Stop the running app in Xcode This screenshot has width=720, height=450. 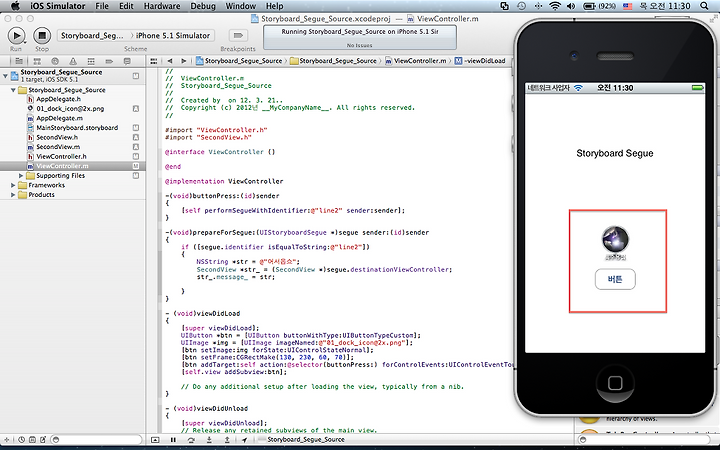42,35
